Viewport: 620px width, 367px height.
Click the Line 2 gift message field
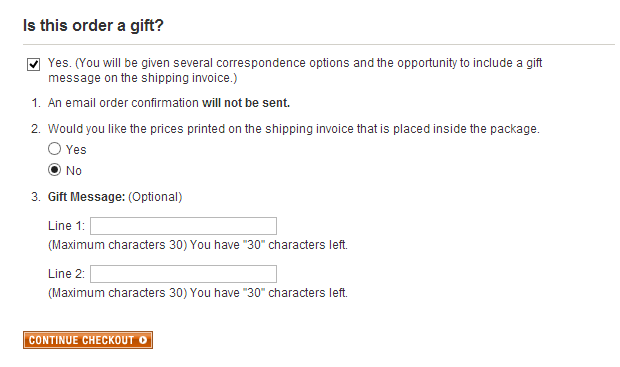point(183,274)
